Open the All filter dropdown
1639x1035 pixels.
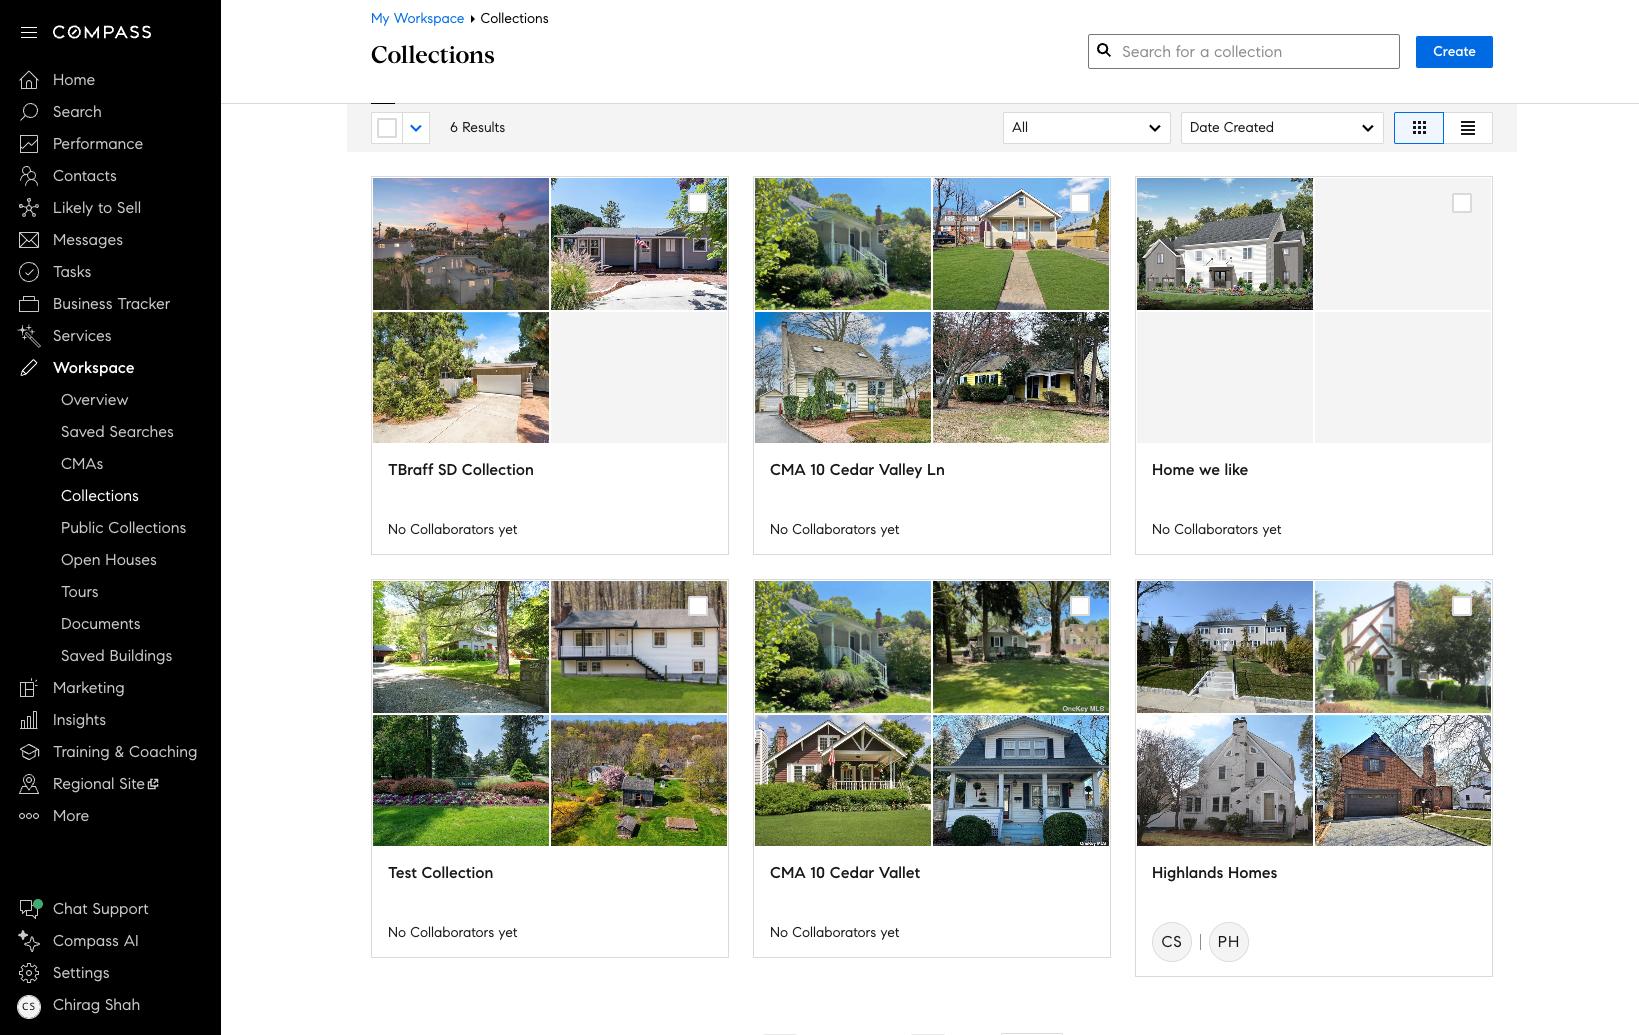pyautogui.click(x=1086, y=128)
